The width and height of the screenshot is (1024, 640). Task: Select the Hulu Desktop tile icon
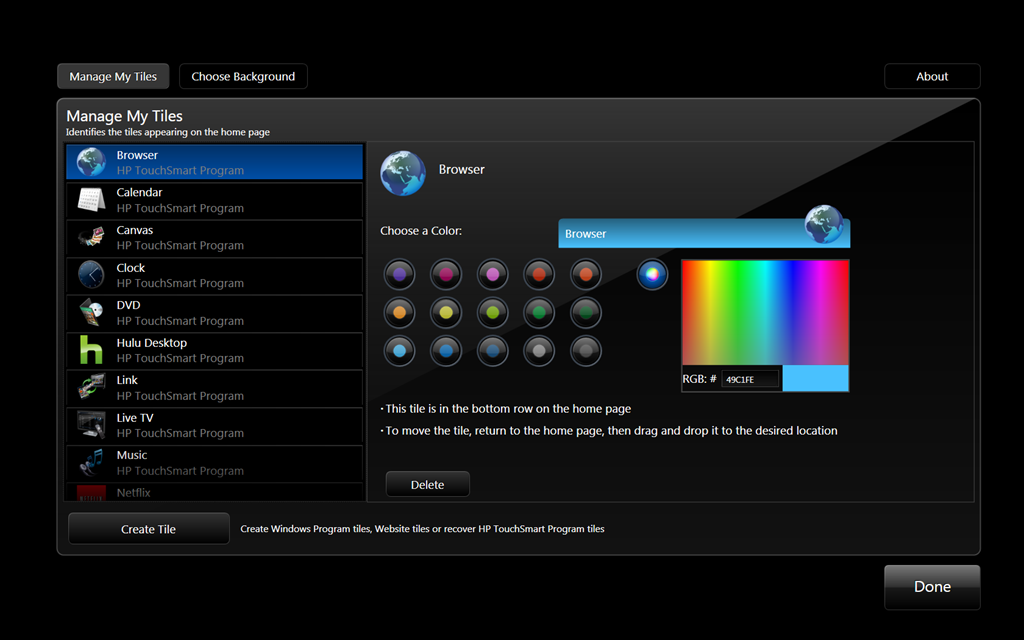coord(91,350)
